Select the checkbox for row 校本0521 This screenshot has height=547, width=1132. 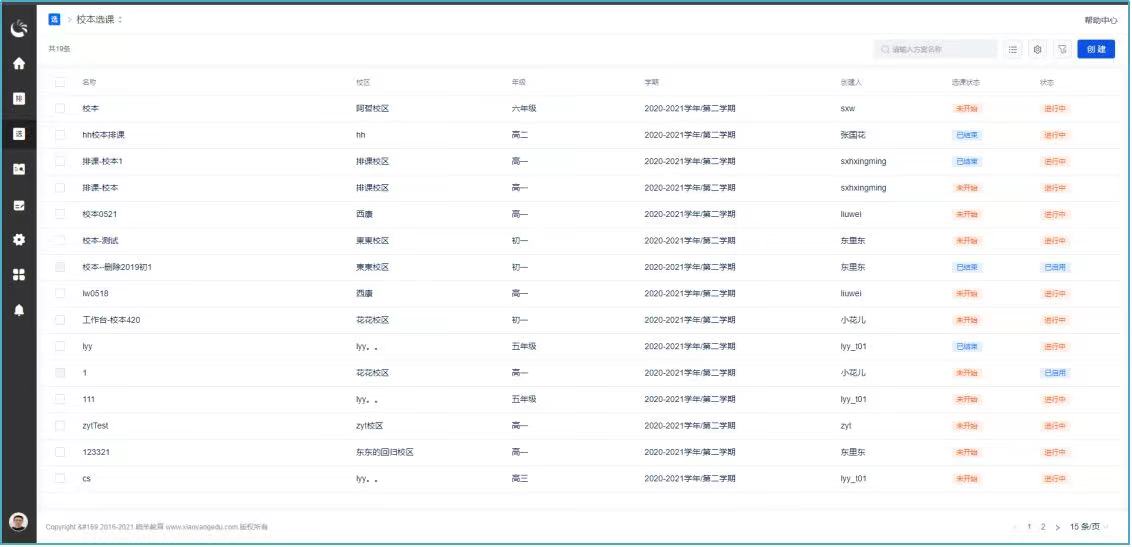click(x=60, y=214)
